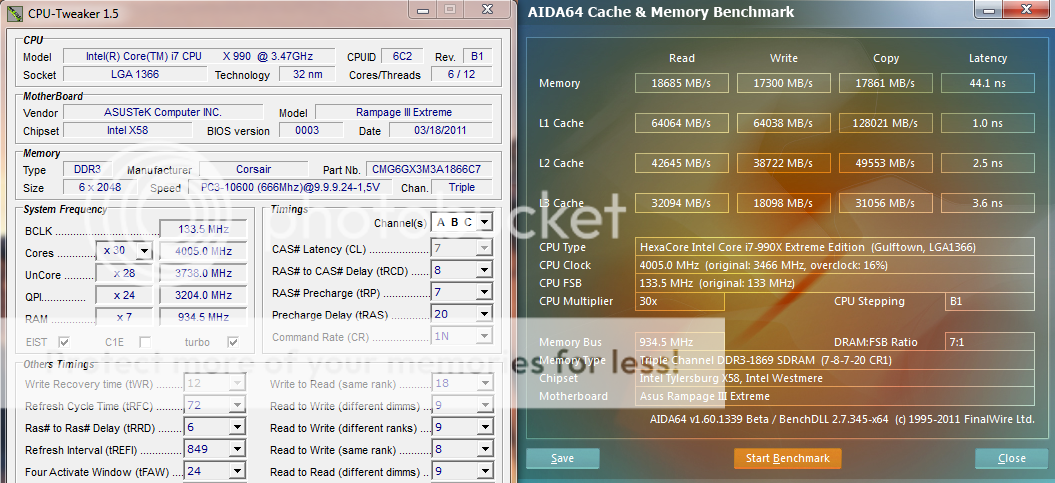Image resolution: width=1055 pixels, height=483 pixels.
Task: Click the CPU Multiplier 30x field
Action: (680, 301)
